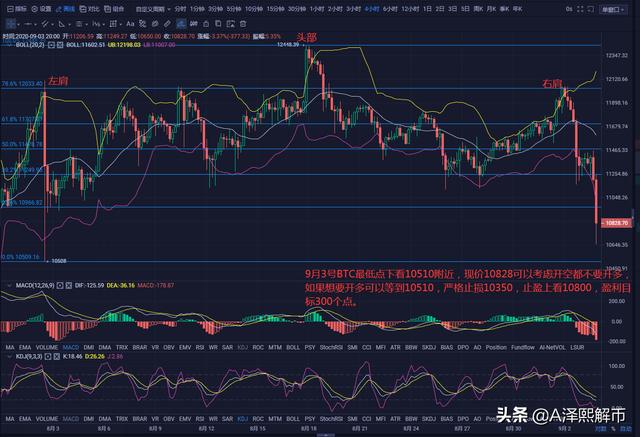Click the pop-out window icon
Image resolution: width=640 pixels, height=437 pixels.
coord(591,9)
